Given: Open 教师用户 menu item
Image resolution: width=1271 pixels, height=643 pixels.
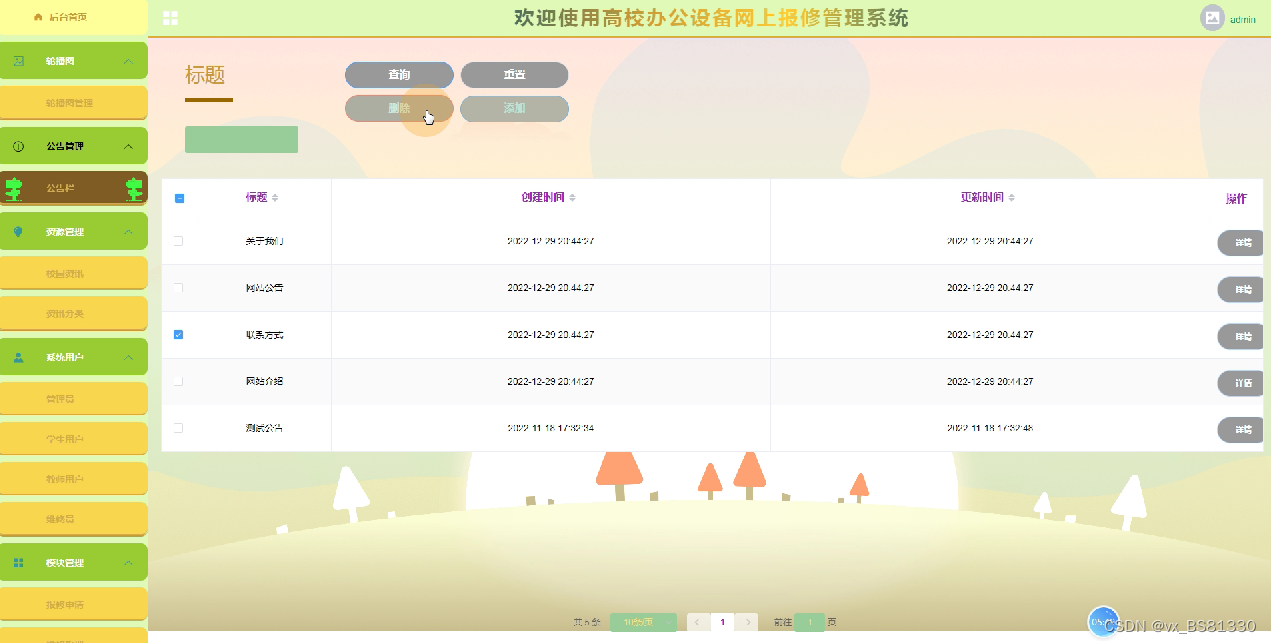Looking at the screenshot, I should (x=74, y=479).
